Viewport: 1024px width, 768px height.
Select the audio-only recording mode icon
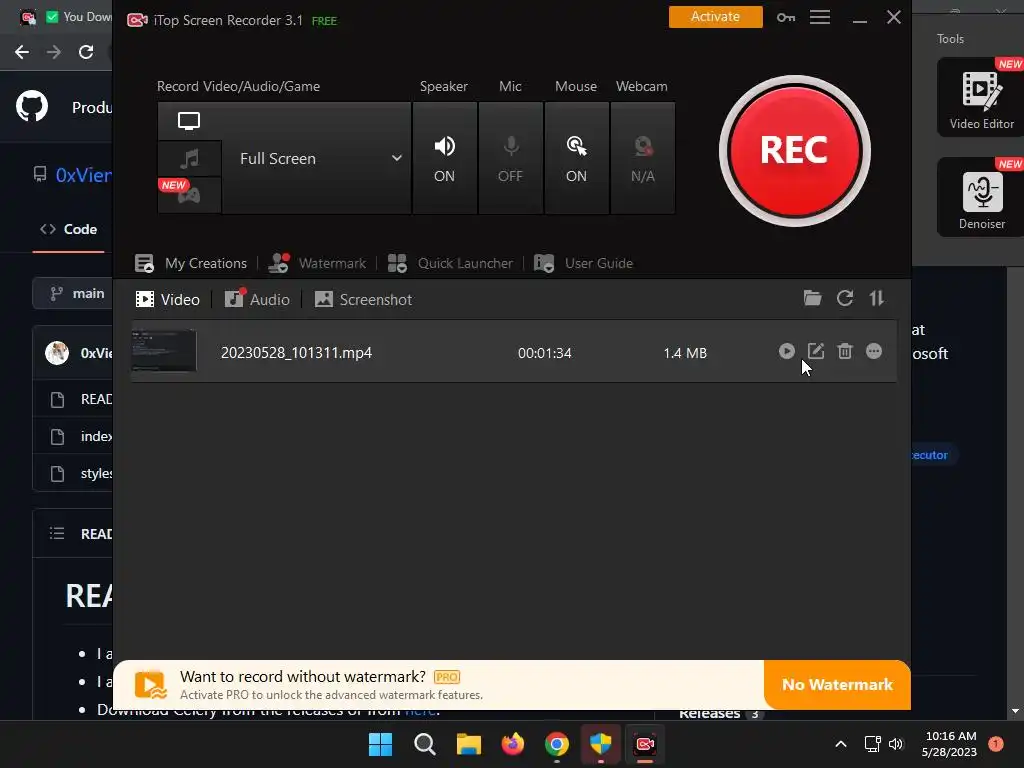tap(189, 159)
